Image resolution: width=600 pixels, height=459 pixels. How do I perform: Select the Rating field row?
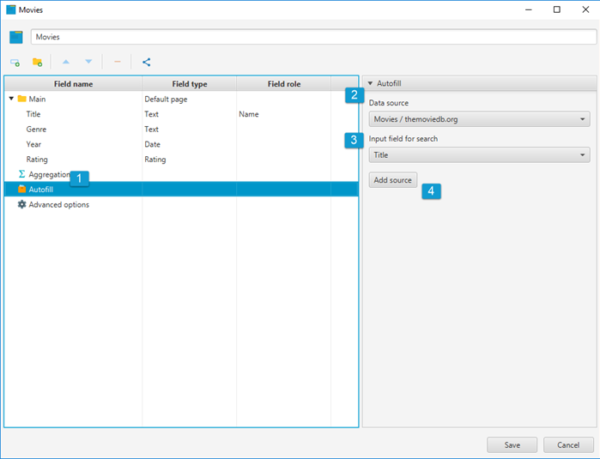[x=181, y=159]
